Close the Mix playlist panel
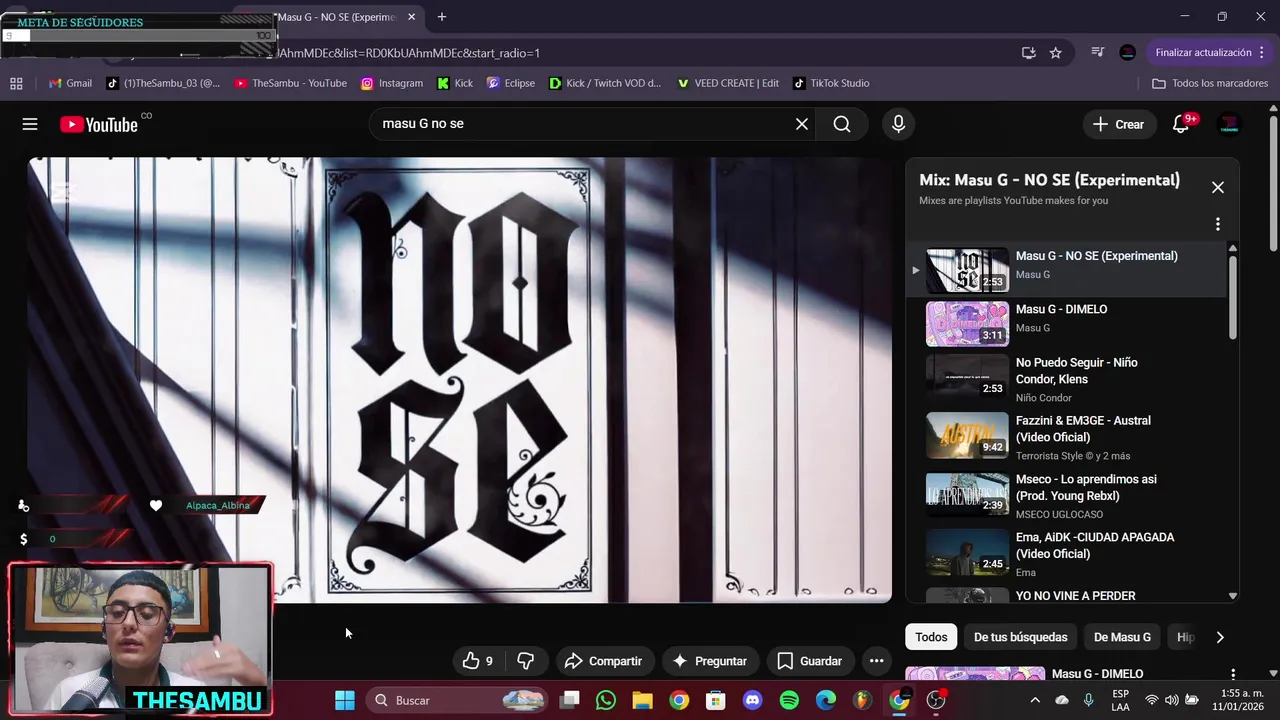The height and width of the screenshot is (720, 1280). tap(1218, 187)
